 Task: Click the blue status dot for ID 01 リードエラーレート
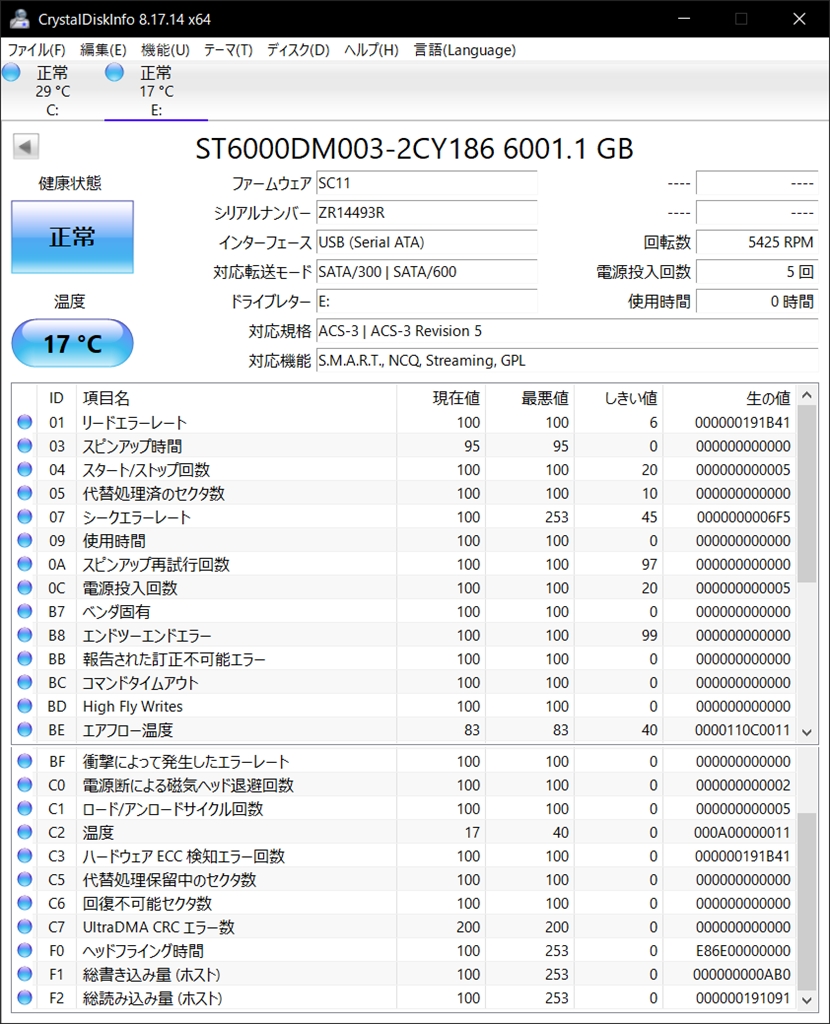[25, 422]
